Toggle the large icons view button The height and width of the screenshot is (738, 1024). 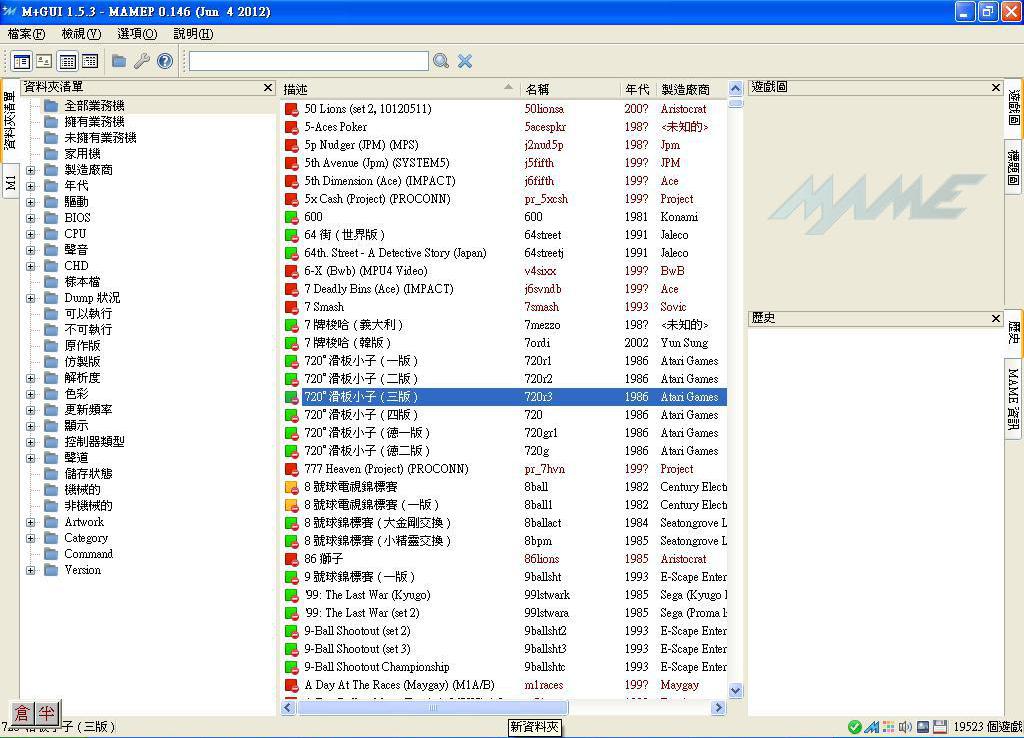point(43,62)
